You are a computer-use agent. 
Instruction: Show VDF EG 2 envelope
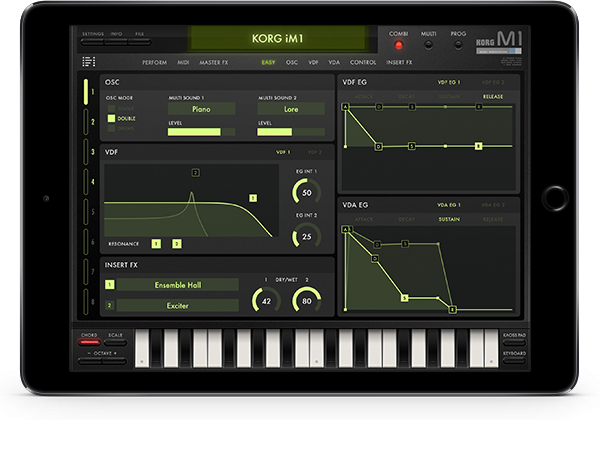[x=493, y=82]
